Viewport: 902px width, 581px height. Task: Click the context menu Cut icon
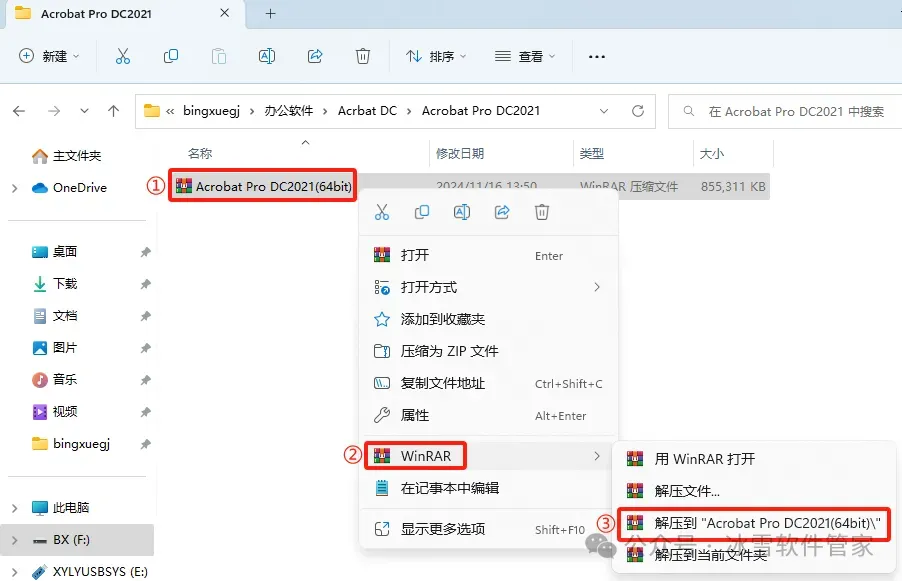pyautogui.click(x=382, y=212)
